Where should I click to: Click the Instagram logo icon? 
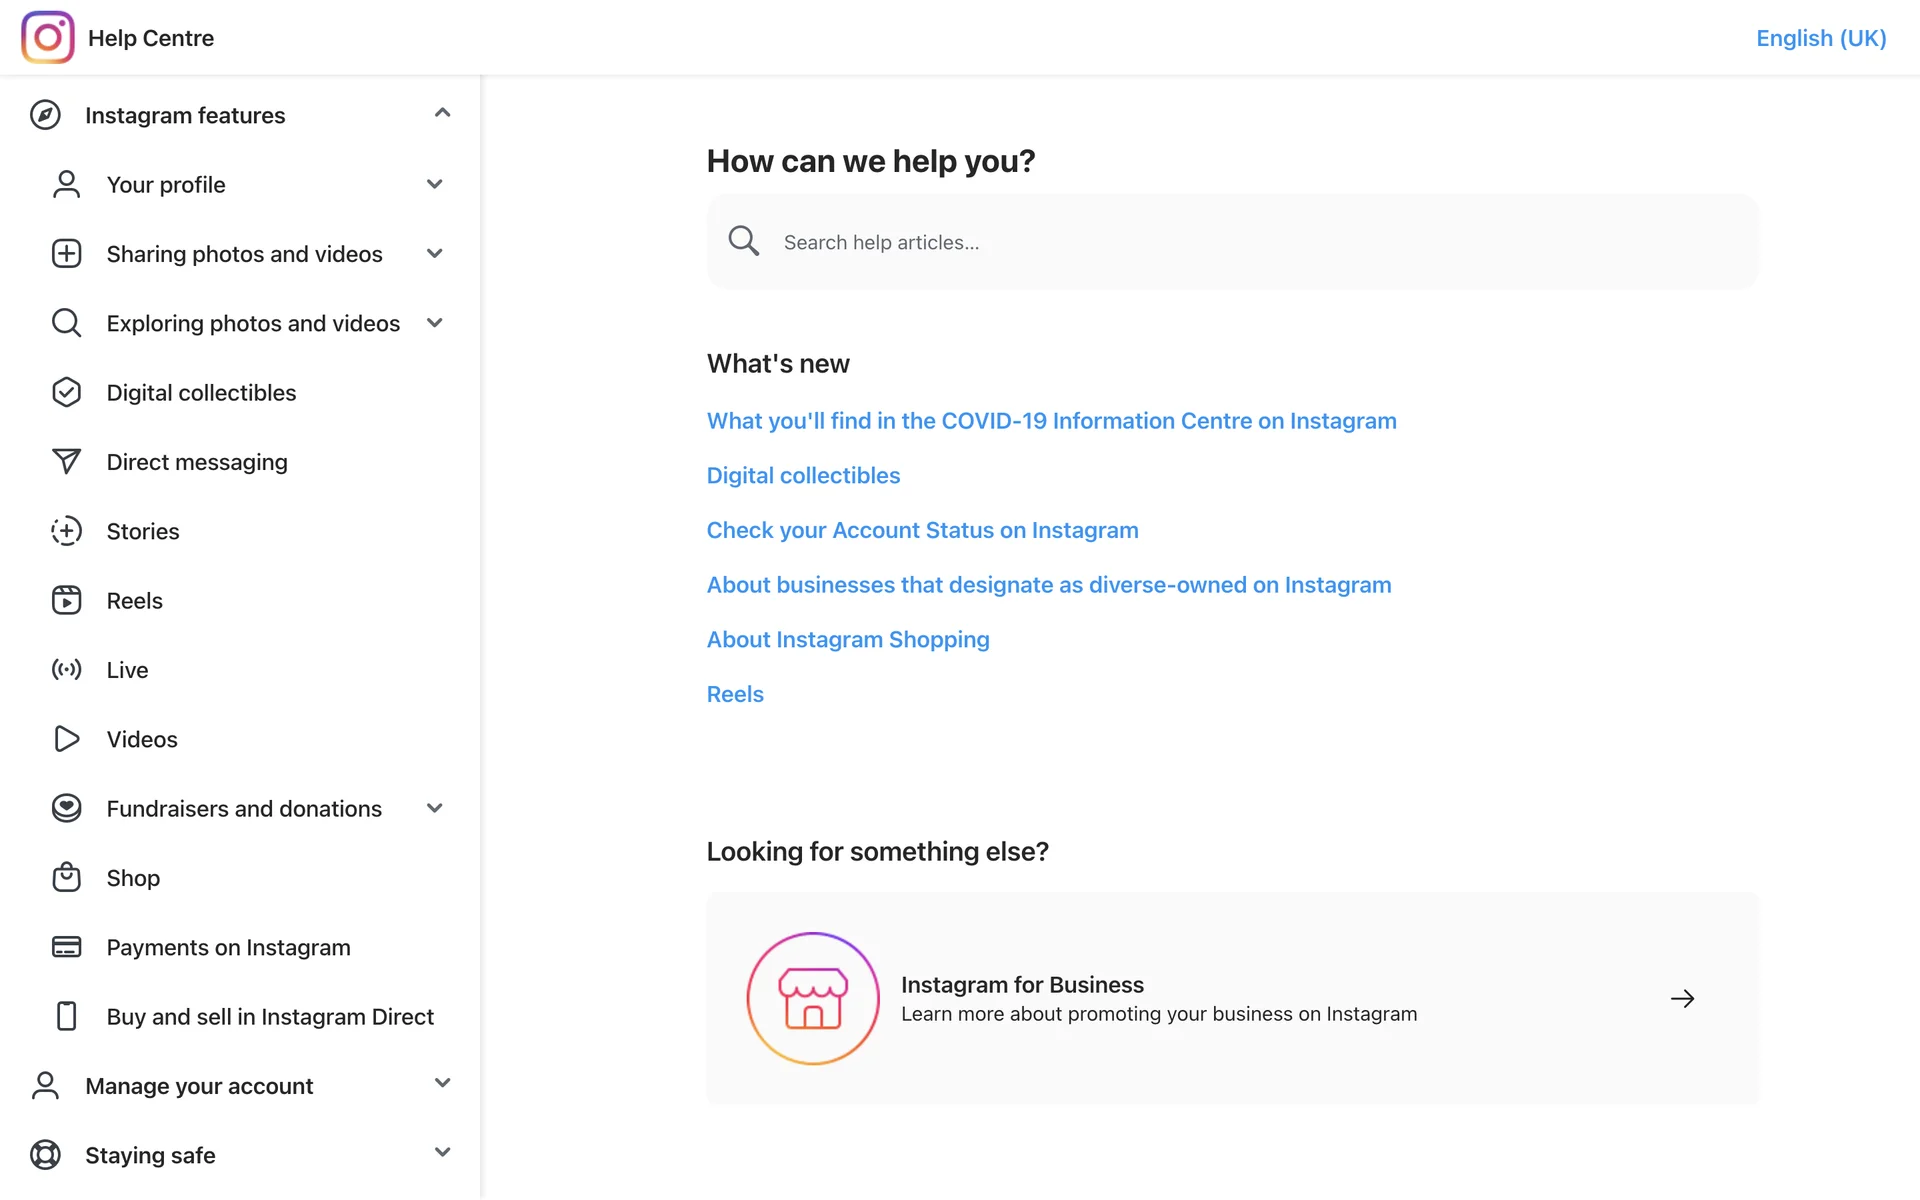tap(47, 37)
